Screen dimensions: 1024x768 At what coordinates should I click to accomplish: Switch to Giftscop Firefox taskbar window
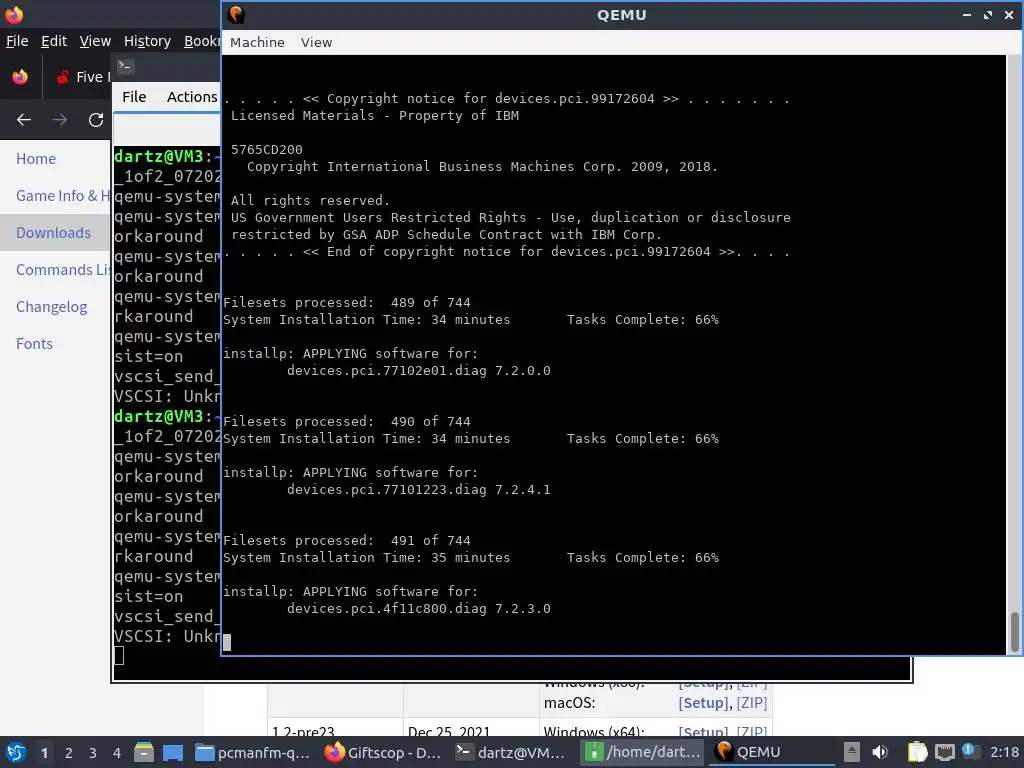pyautogui.click(x=383, y=752)
